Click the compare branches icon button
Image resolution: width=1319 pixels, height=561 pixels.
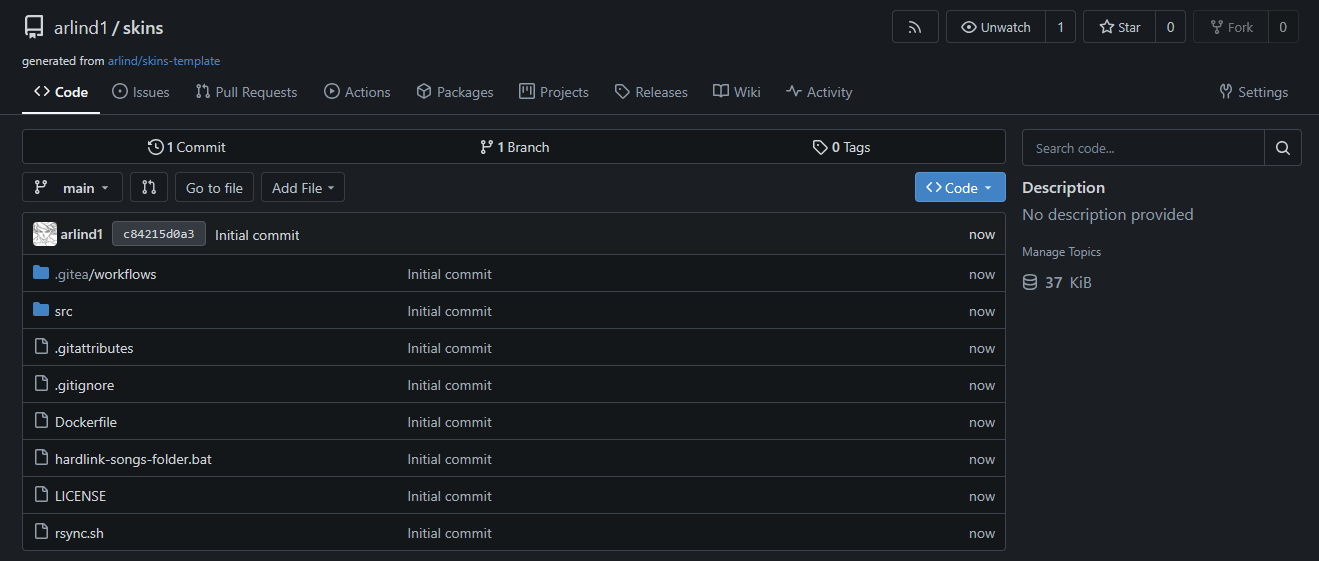[x=149, y=187]
